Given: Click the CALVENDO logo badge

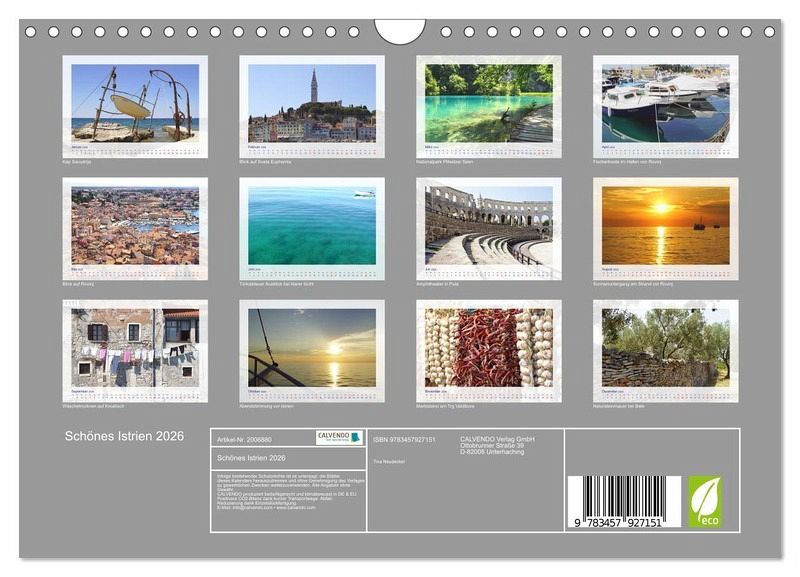Looking at the screenshot, I should pos(339,437).
